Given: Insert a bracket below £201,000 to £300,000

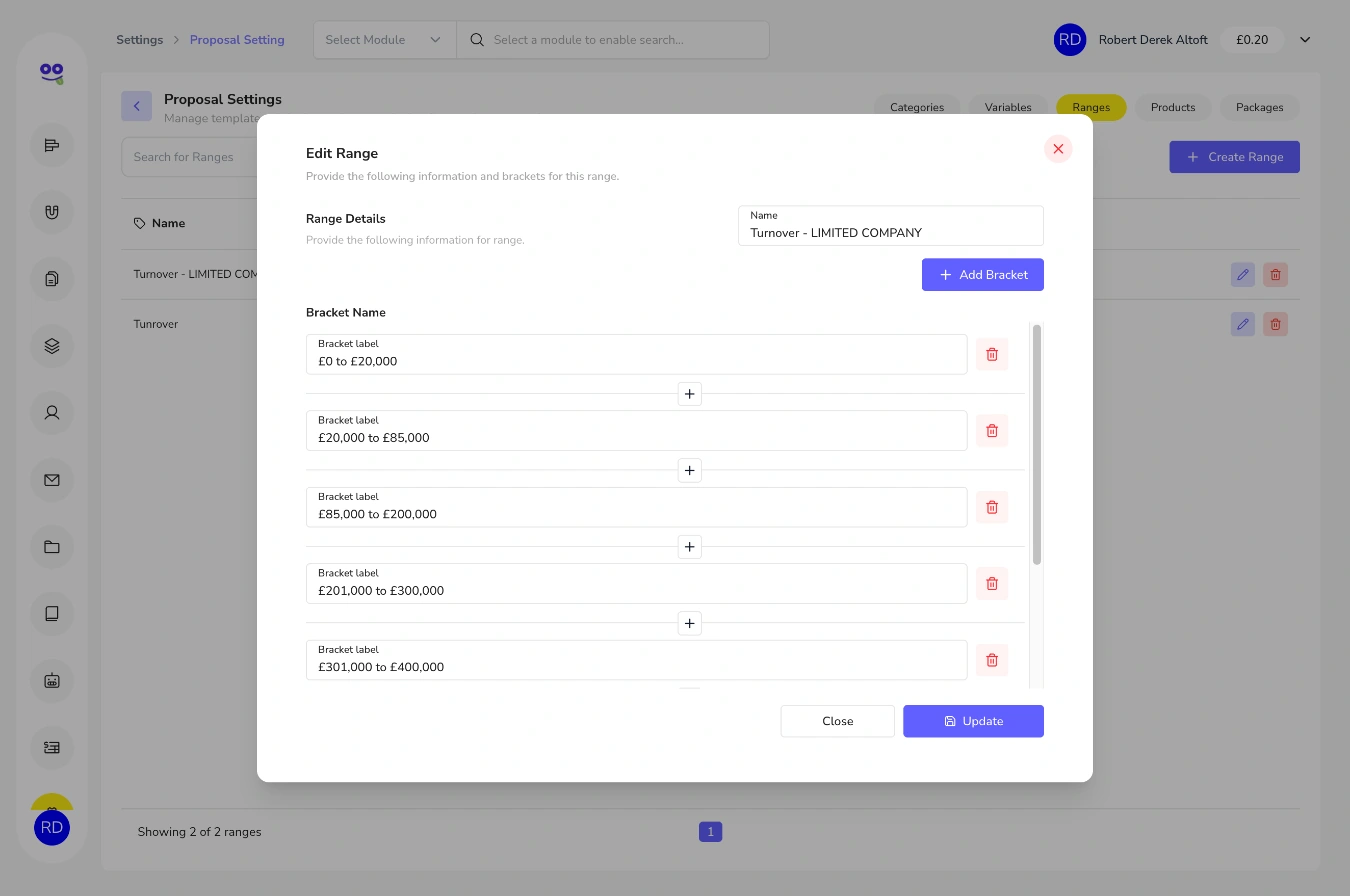Looking at the screenshot, I should (689, 624).
